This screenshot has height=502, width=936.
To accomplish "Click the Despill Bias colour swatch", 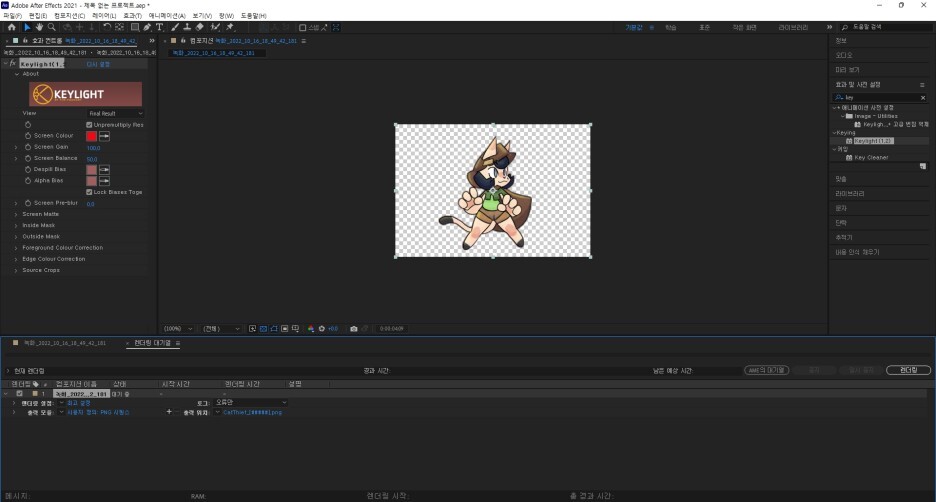I will (91, 170).
